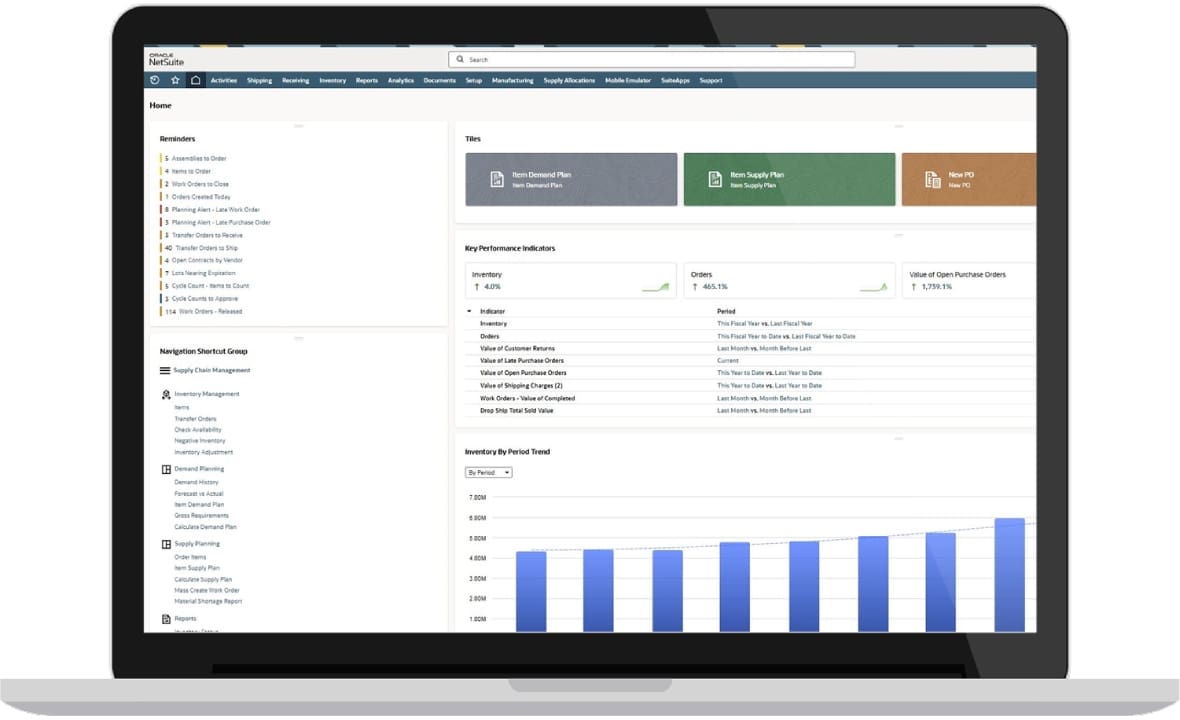Open the Analytics menu
The height and width of the screenshot is (720, 1180).
pos(400,80)
